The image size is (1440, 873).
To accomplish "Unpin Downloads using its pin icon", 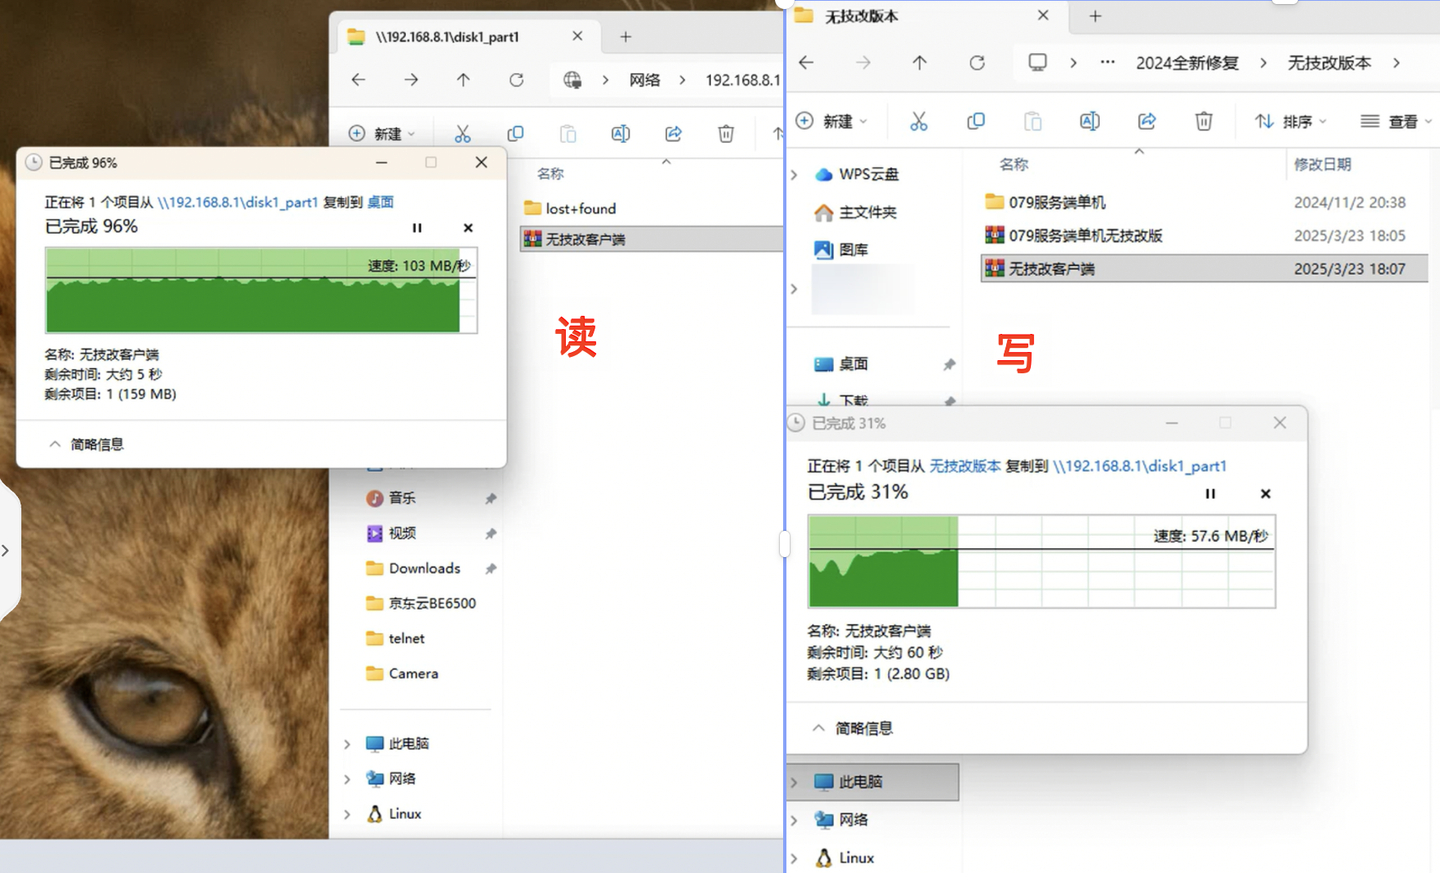I will (490, 568).
